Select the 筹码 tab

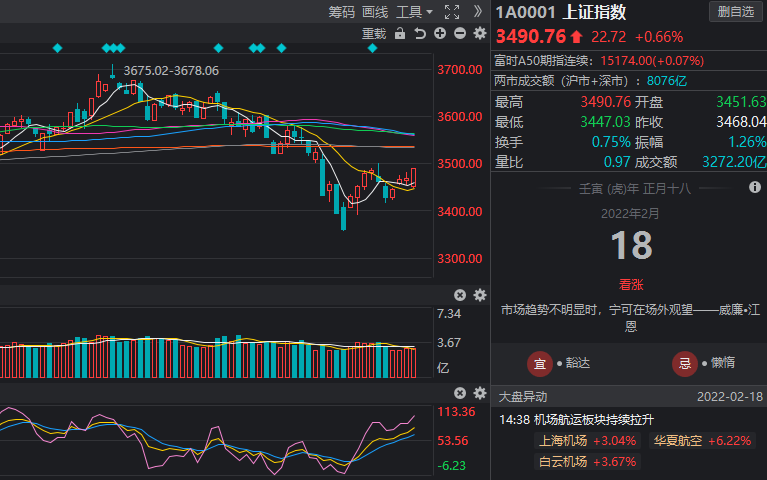tap(342, 12)
